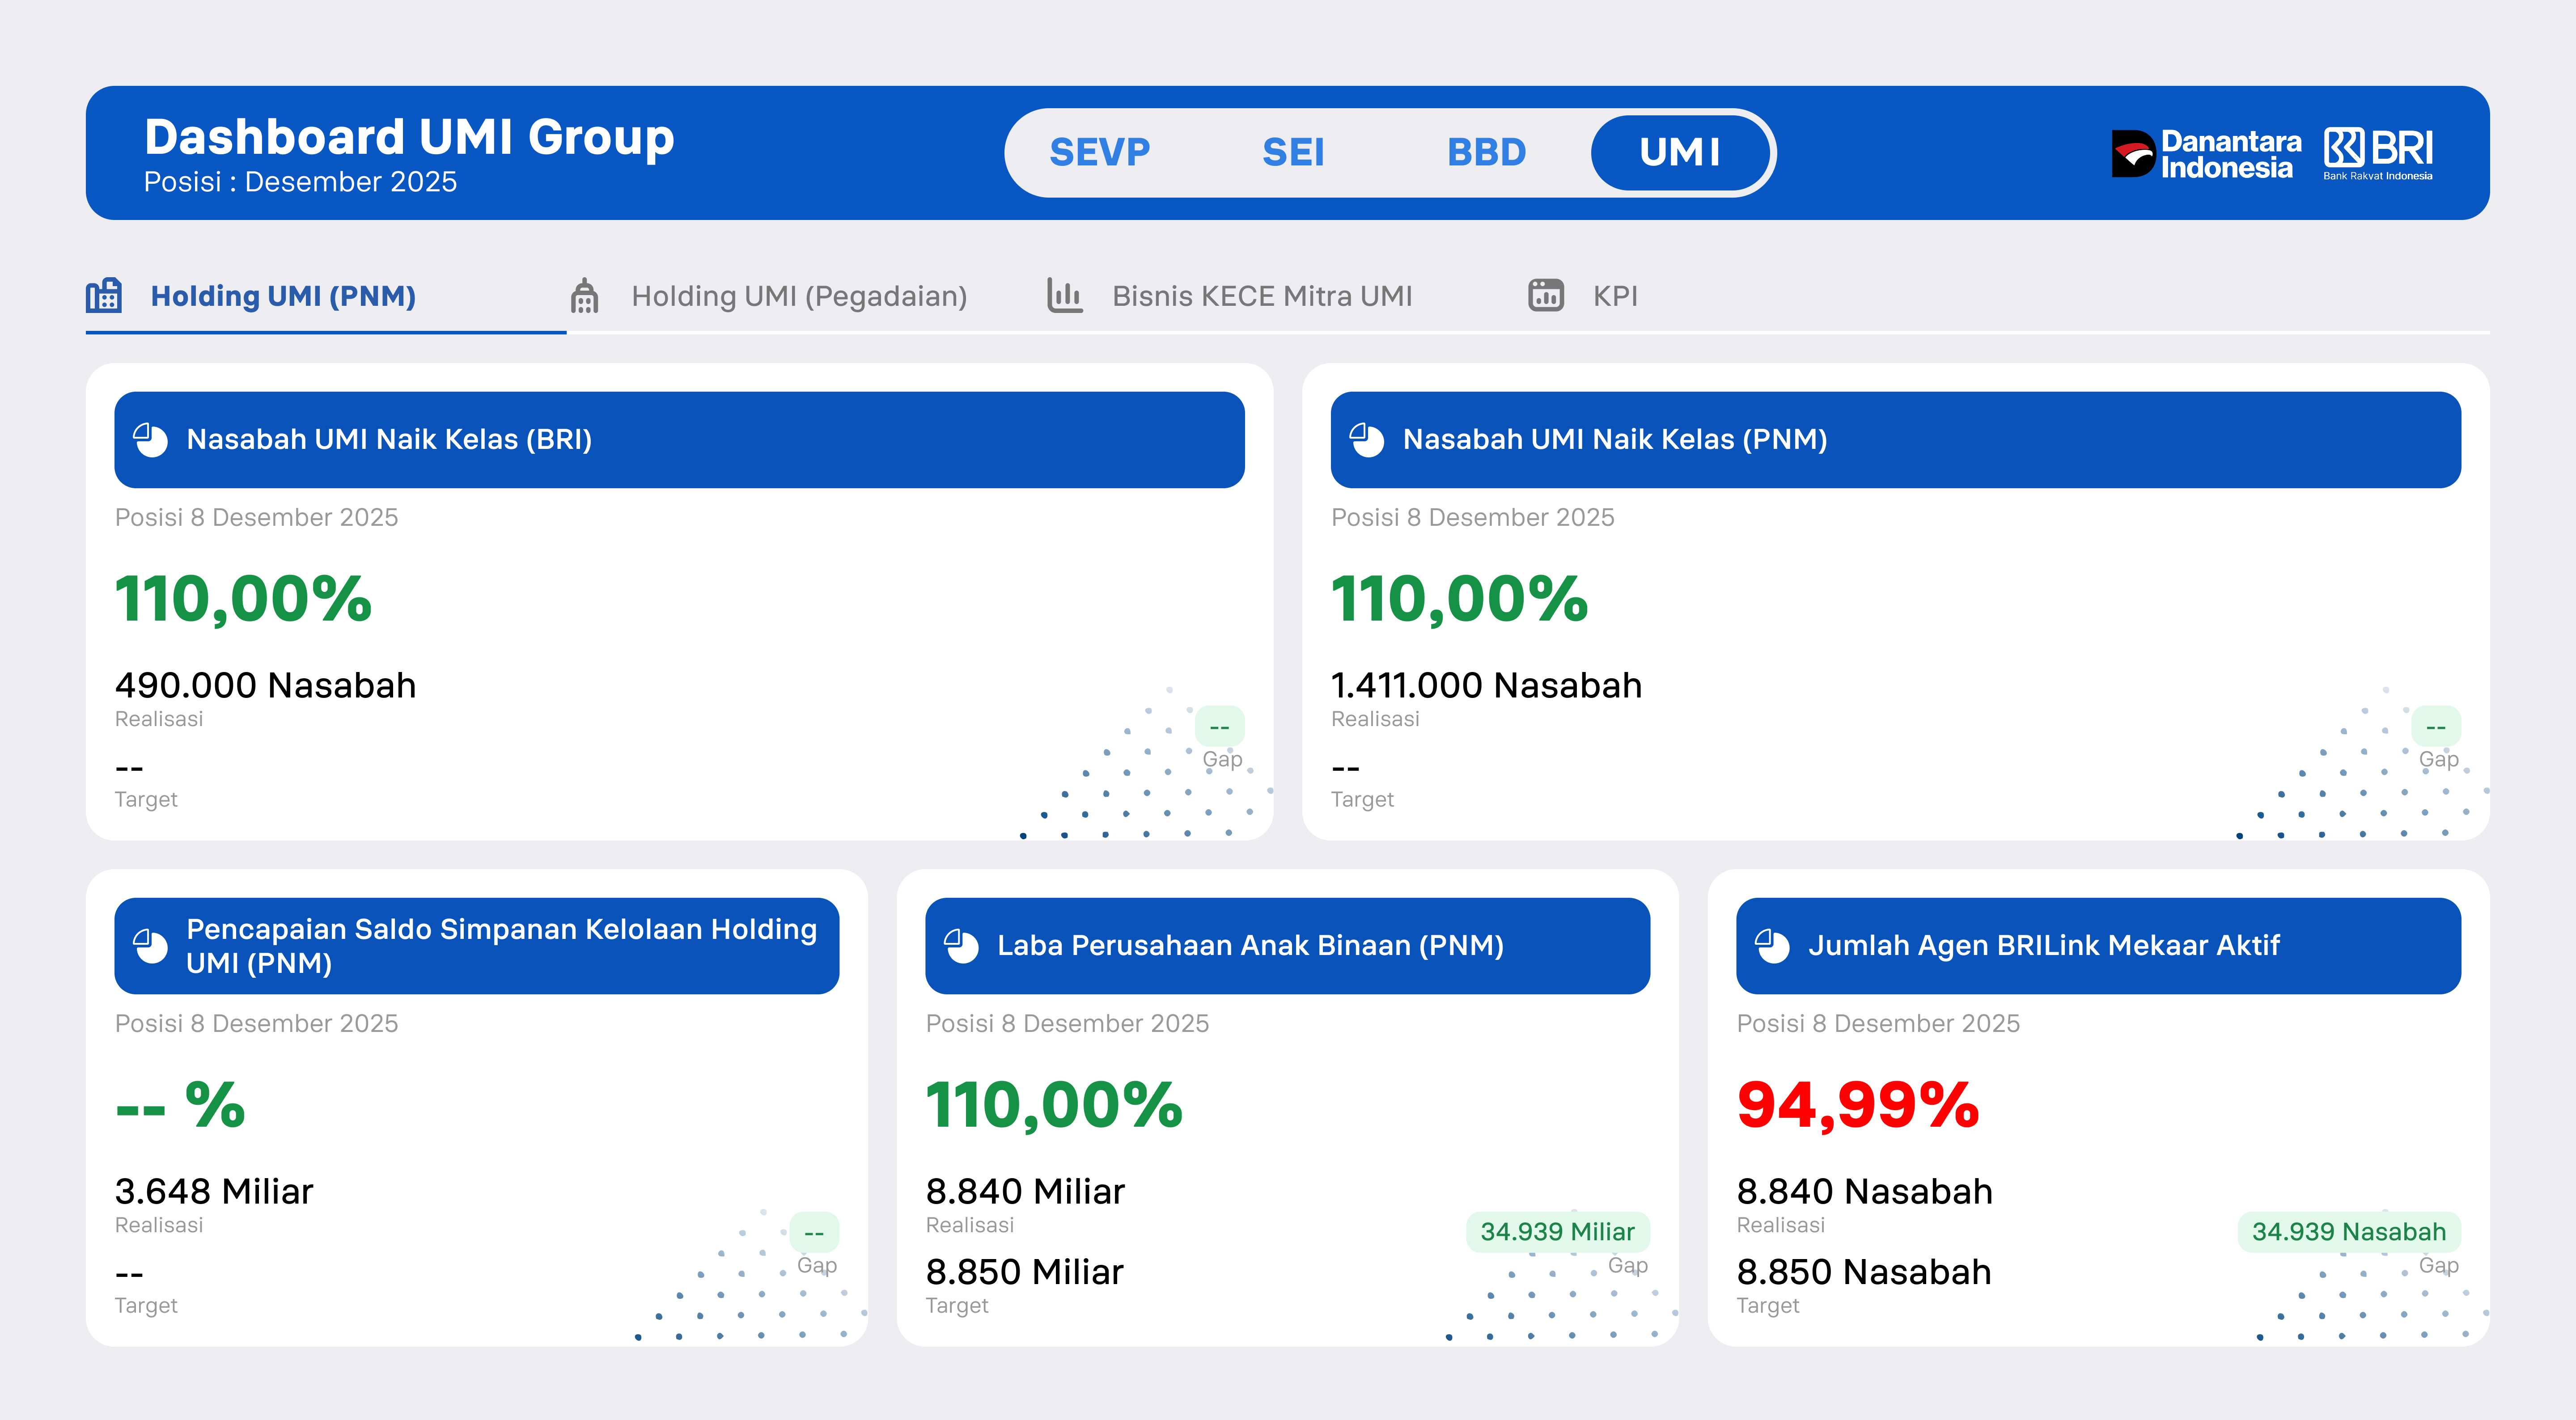Click the 1.411.000 Nasabah realisasi value
The height and width of the screenshot is (1420, 2576).
pyautogui.click(x=1486, y=686)
